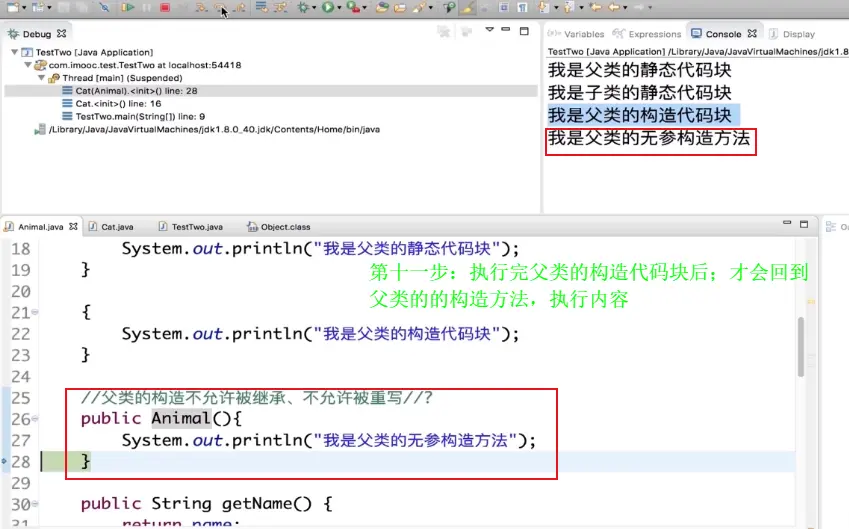
Task: Open the New file dropdown arrow
Action: (x=24, y=8)
